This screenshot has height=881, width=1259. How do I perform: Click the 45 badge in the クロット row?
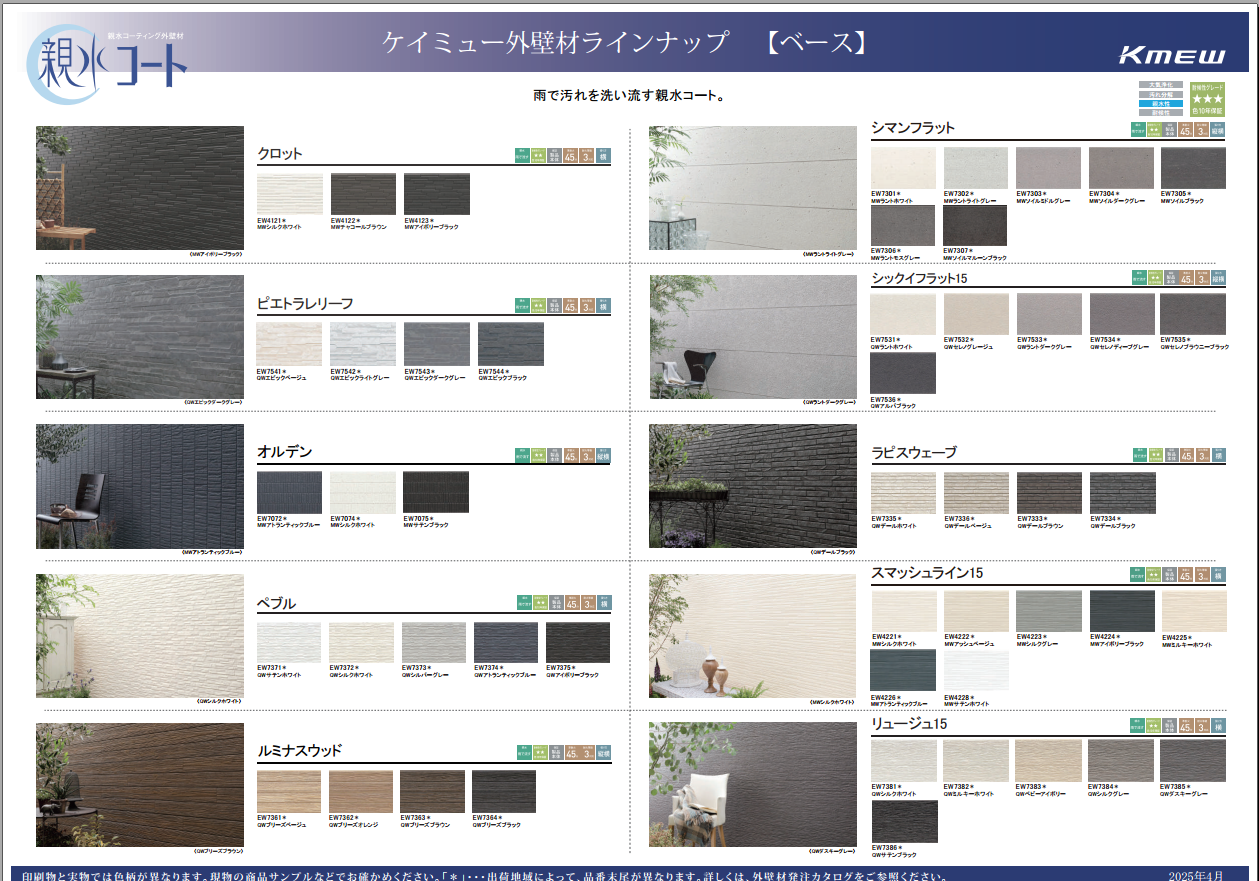click(571, 154)
